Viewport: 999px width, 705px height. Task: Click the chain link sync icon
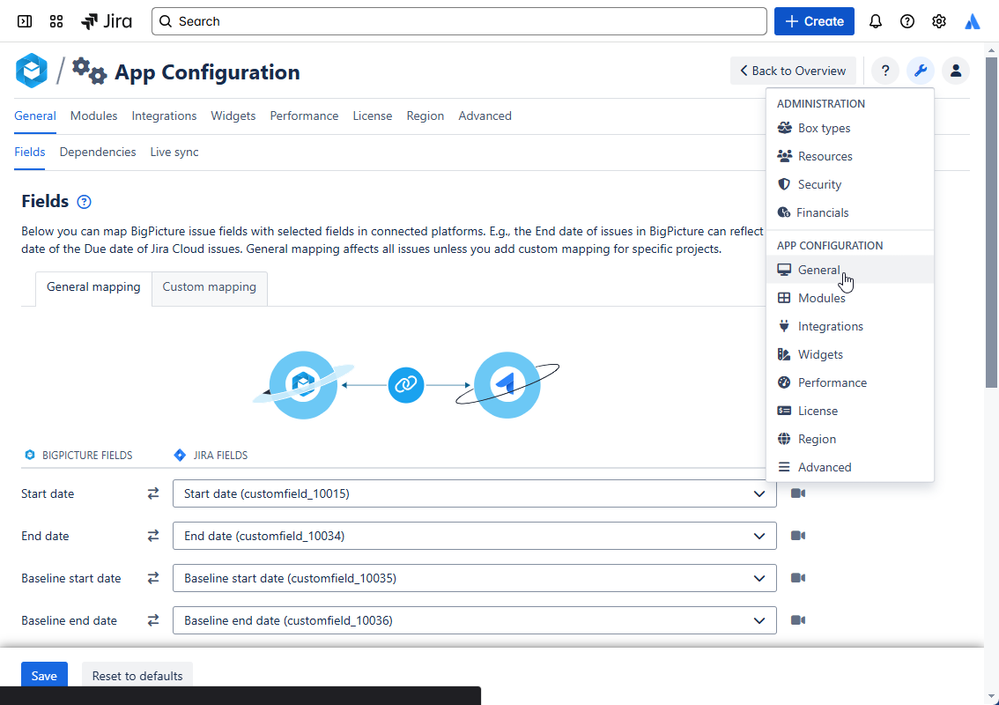tap(406, 385)
